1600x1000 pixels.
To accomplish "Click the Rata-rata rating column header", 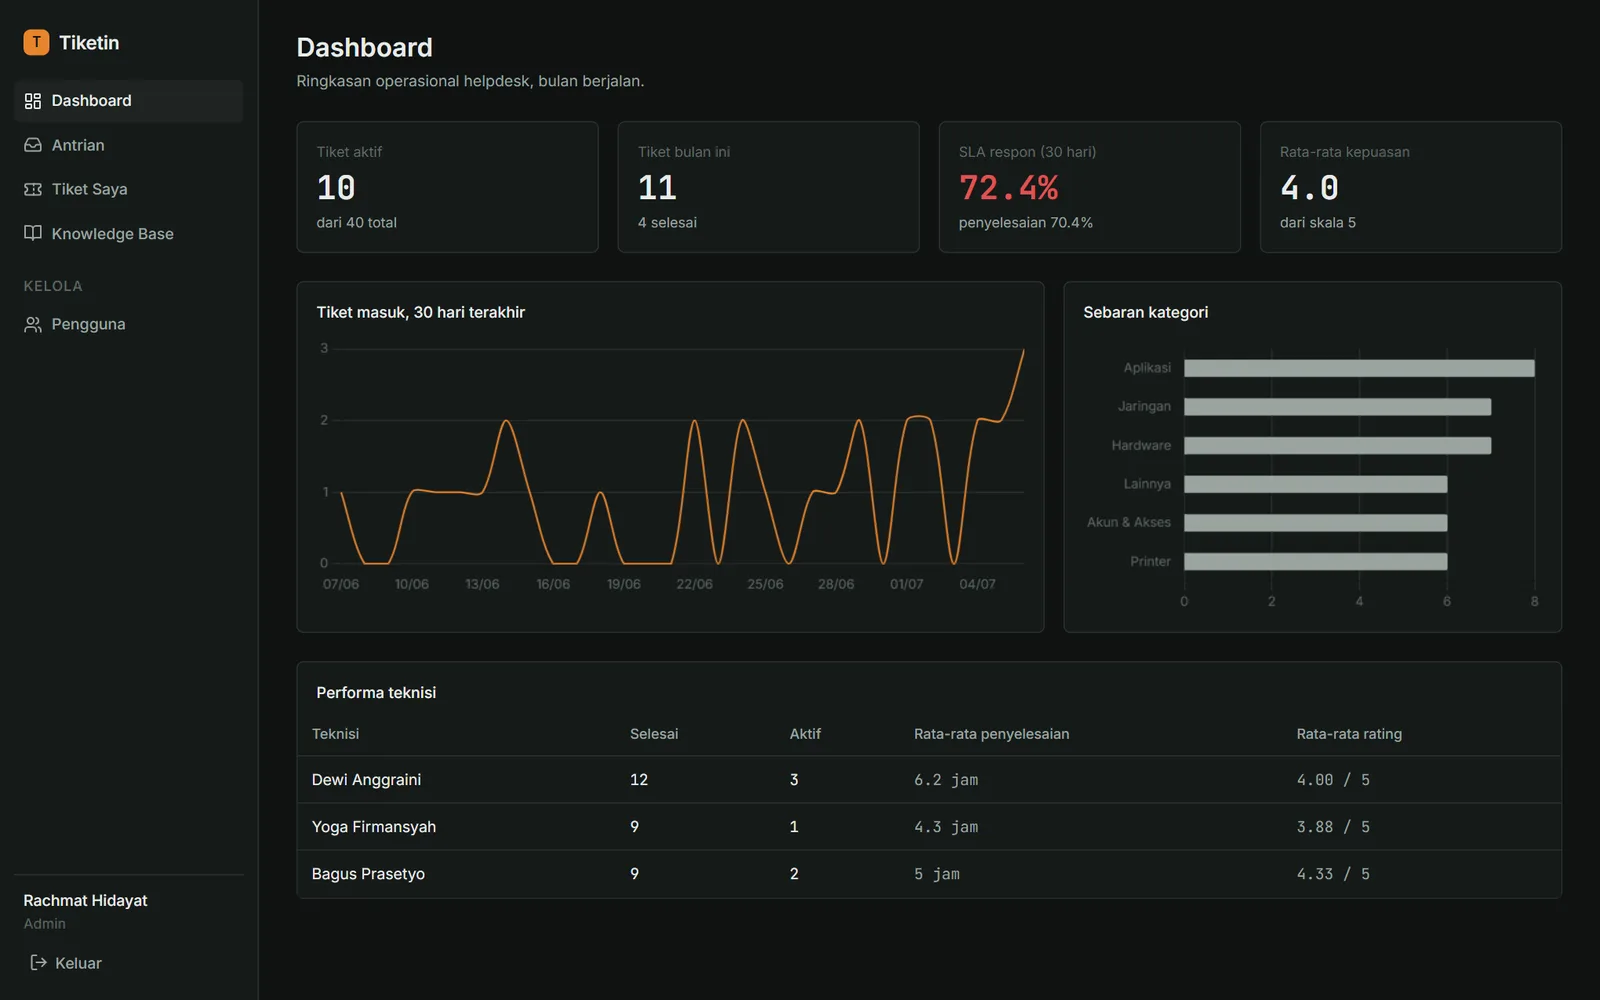I will pos(1349,734).
